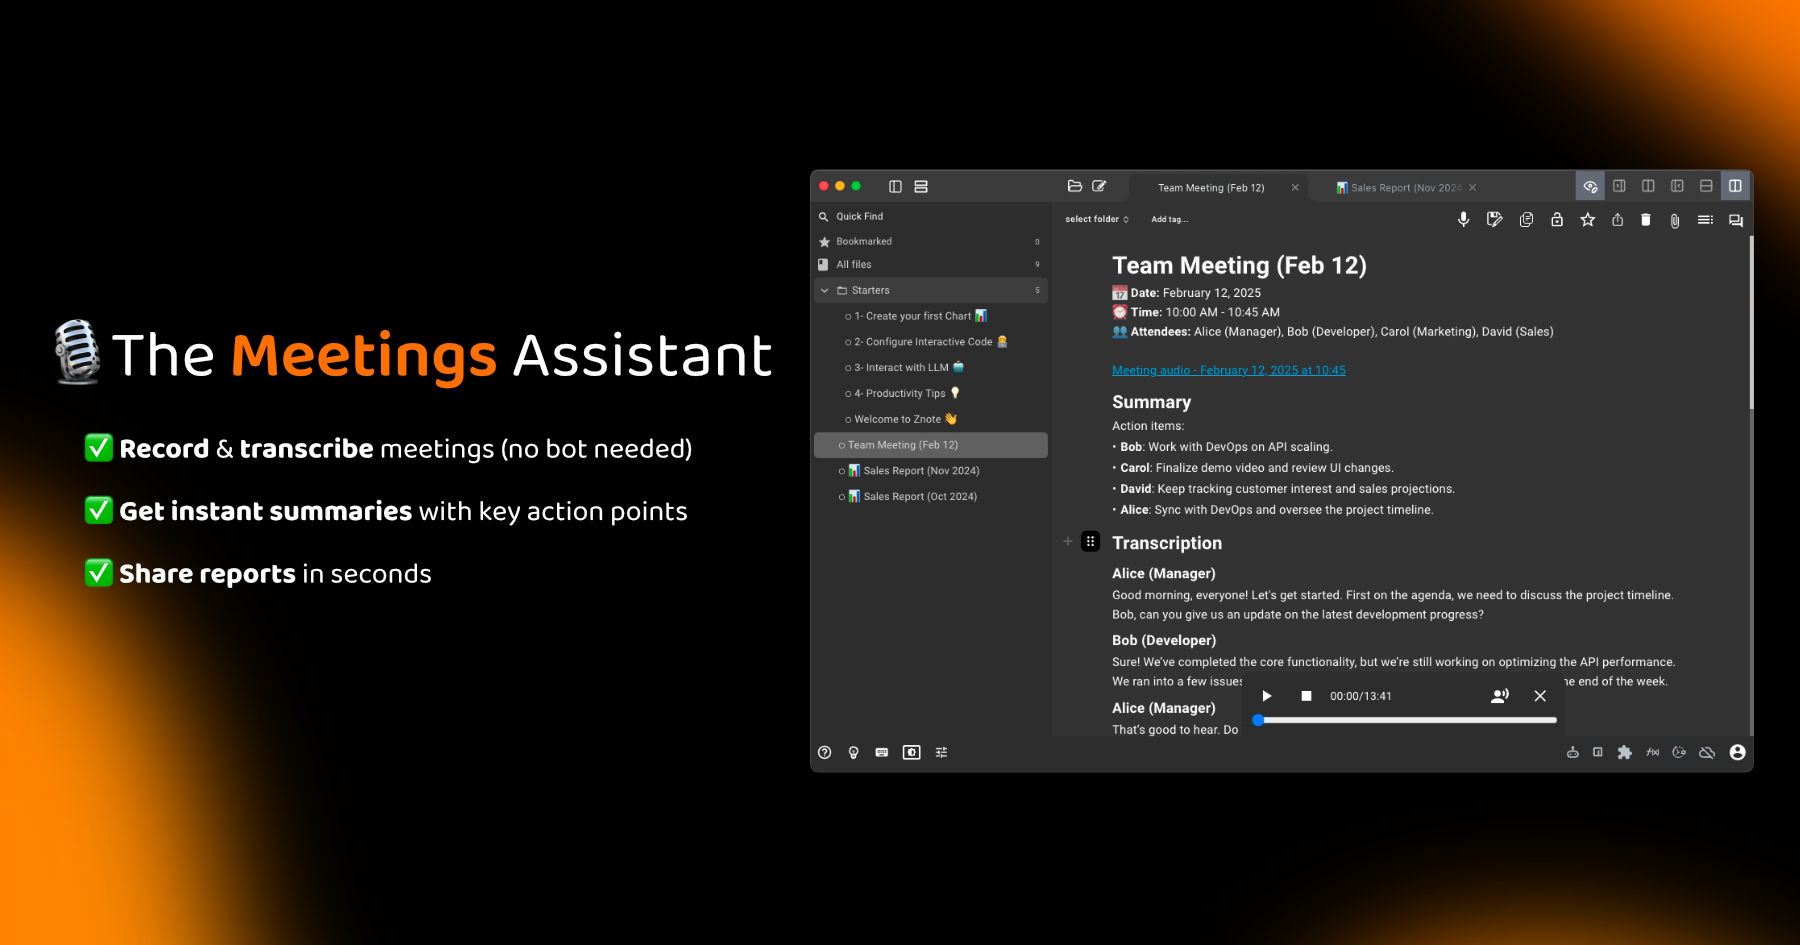
Task: Switch to Sales Report (Nov 2024) tab
Action: (x=1400, y=188)
